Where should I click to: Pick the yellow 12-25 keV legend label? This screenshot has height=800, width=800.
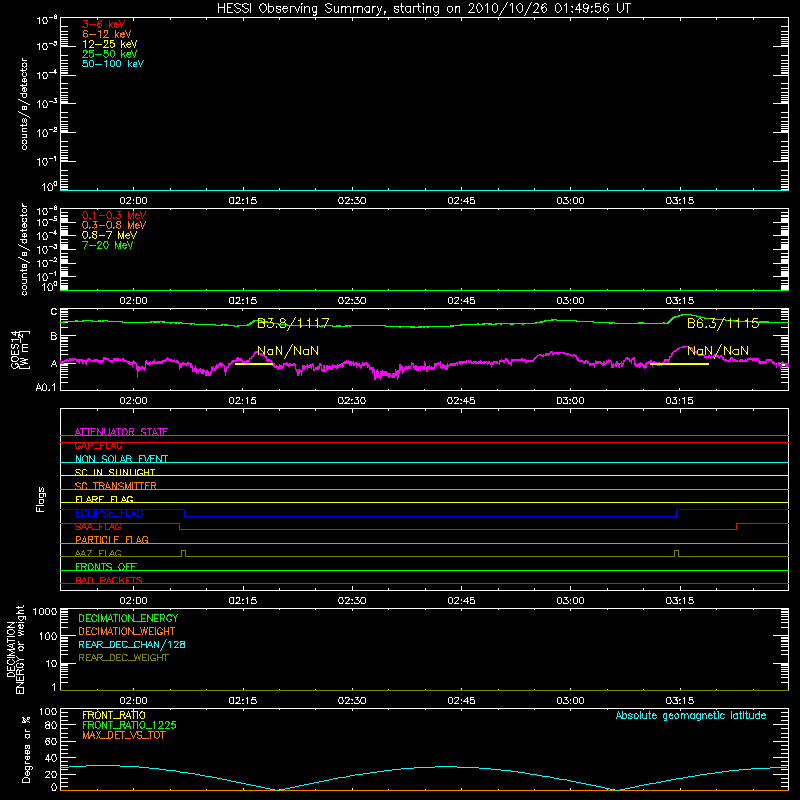click(109, 44)
